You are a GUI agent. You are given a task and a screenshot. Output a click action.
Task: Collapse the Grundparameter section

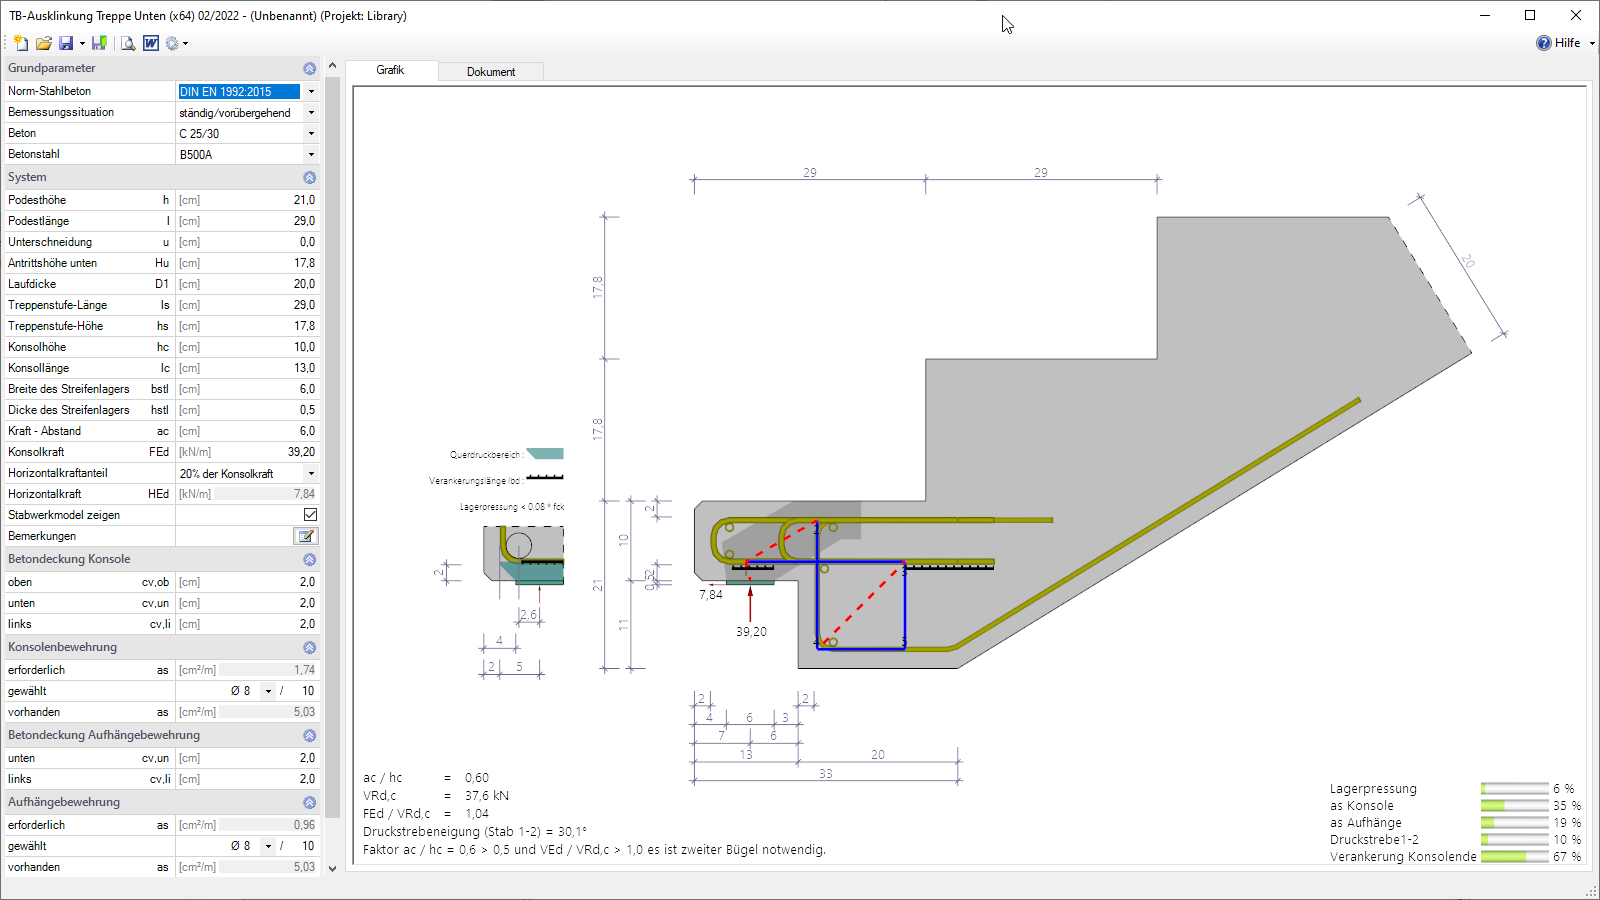[309, 68]
